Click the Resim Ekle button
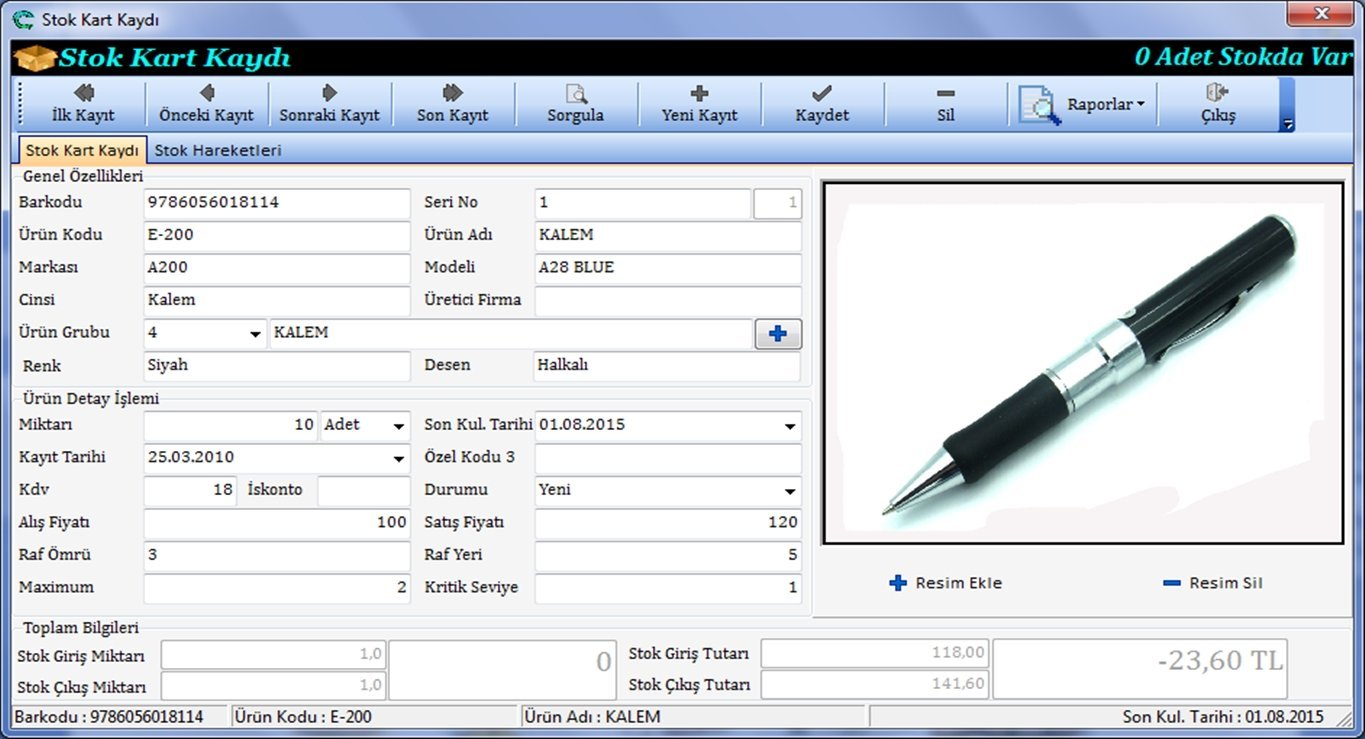Viewport: 1365px width, 739px height. [x=945, y=583]
